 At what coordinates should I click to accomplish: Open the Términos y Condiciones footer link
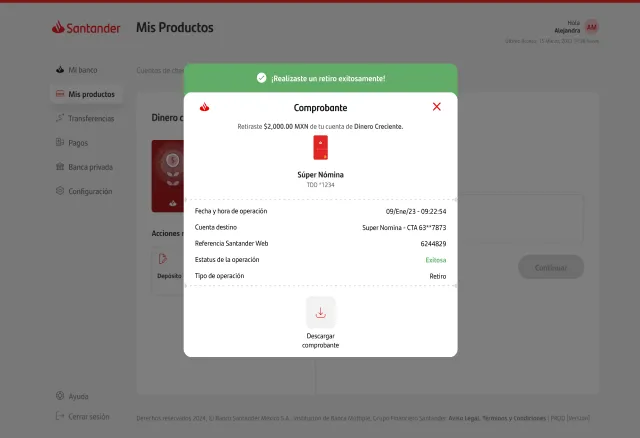[x=514, y=418]
